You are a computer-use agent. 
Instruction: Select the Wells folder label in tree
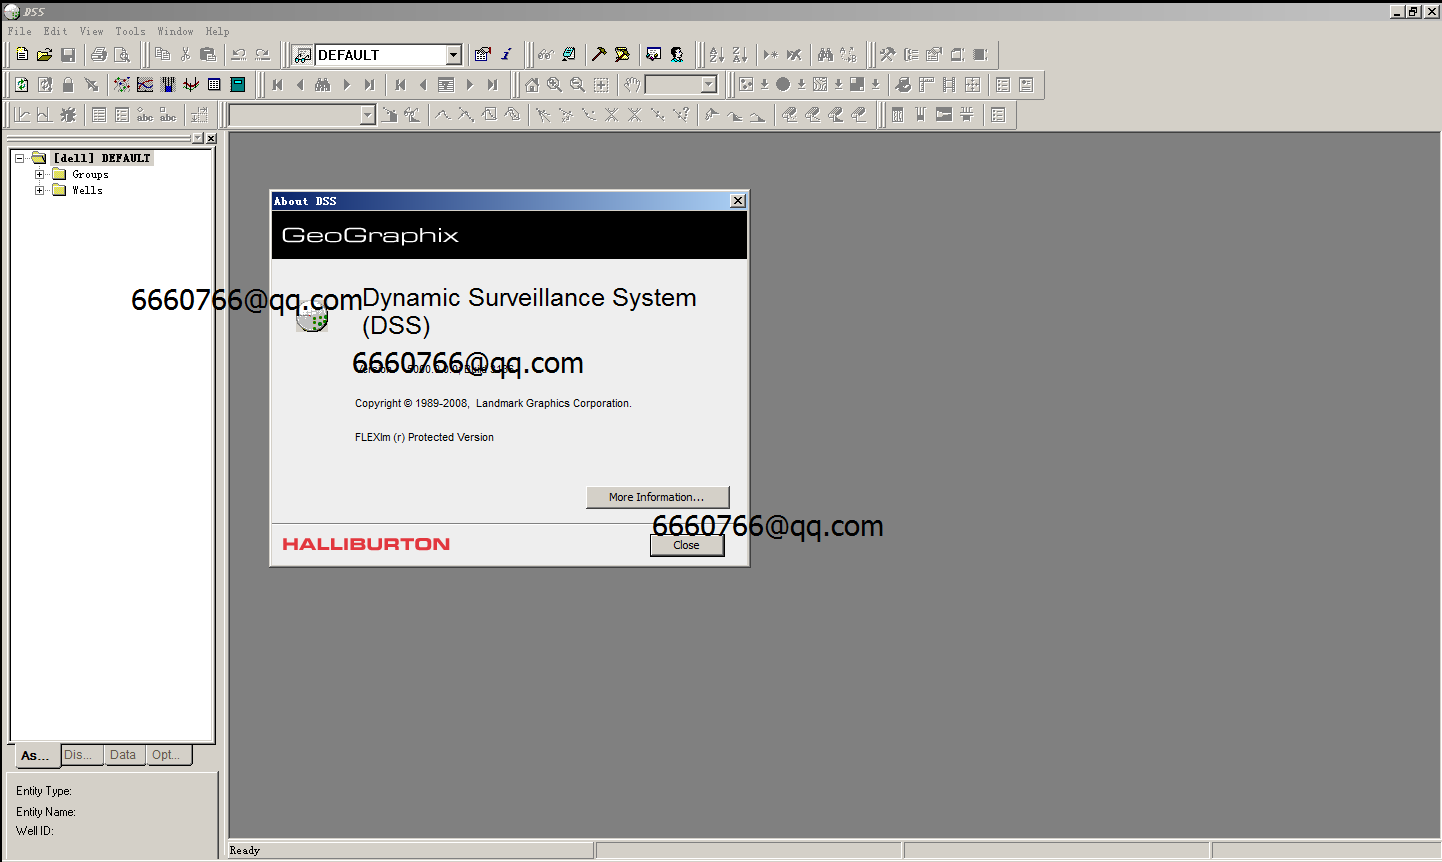click(87, 190)
